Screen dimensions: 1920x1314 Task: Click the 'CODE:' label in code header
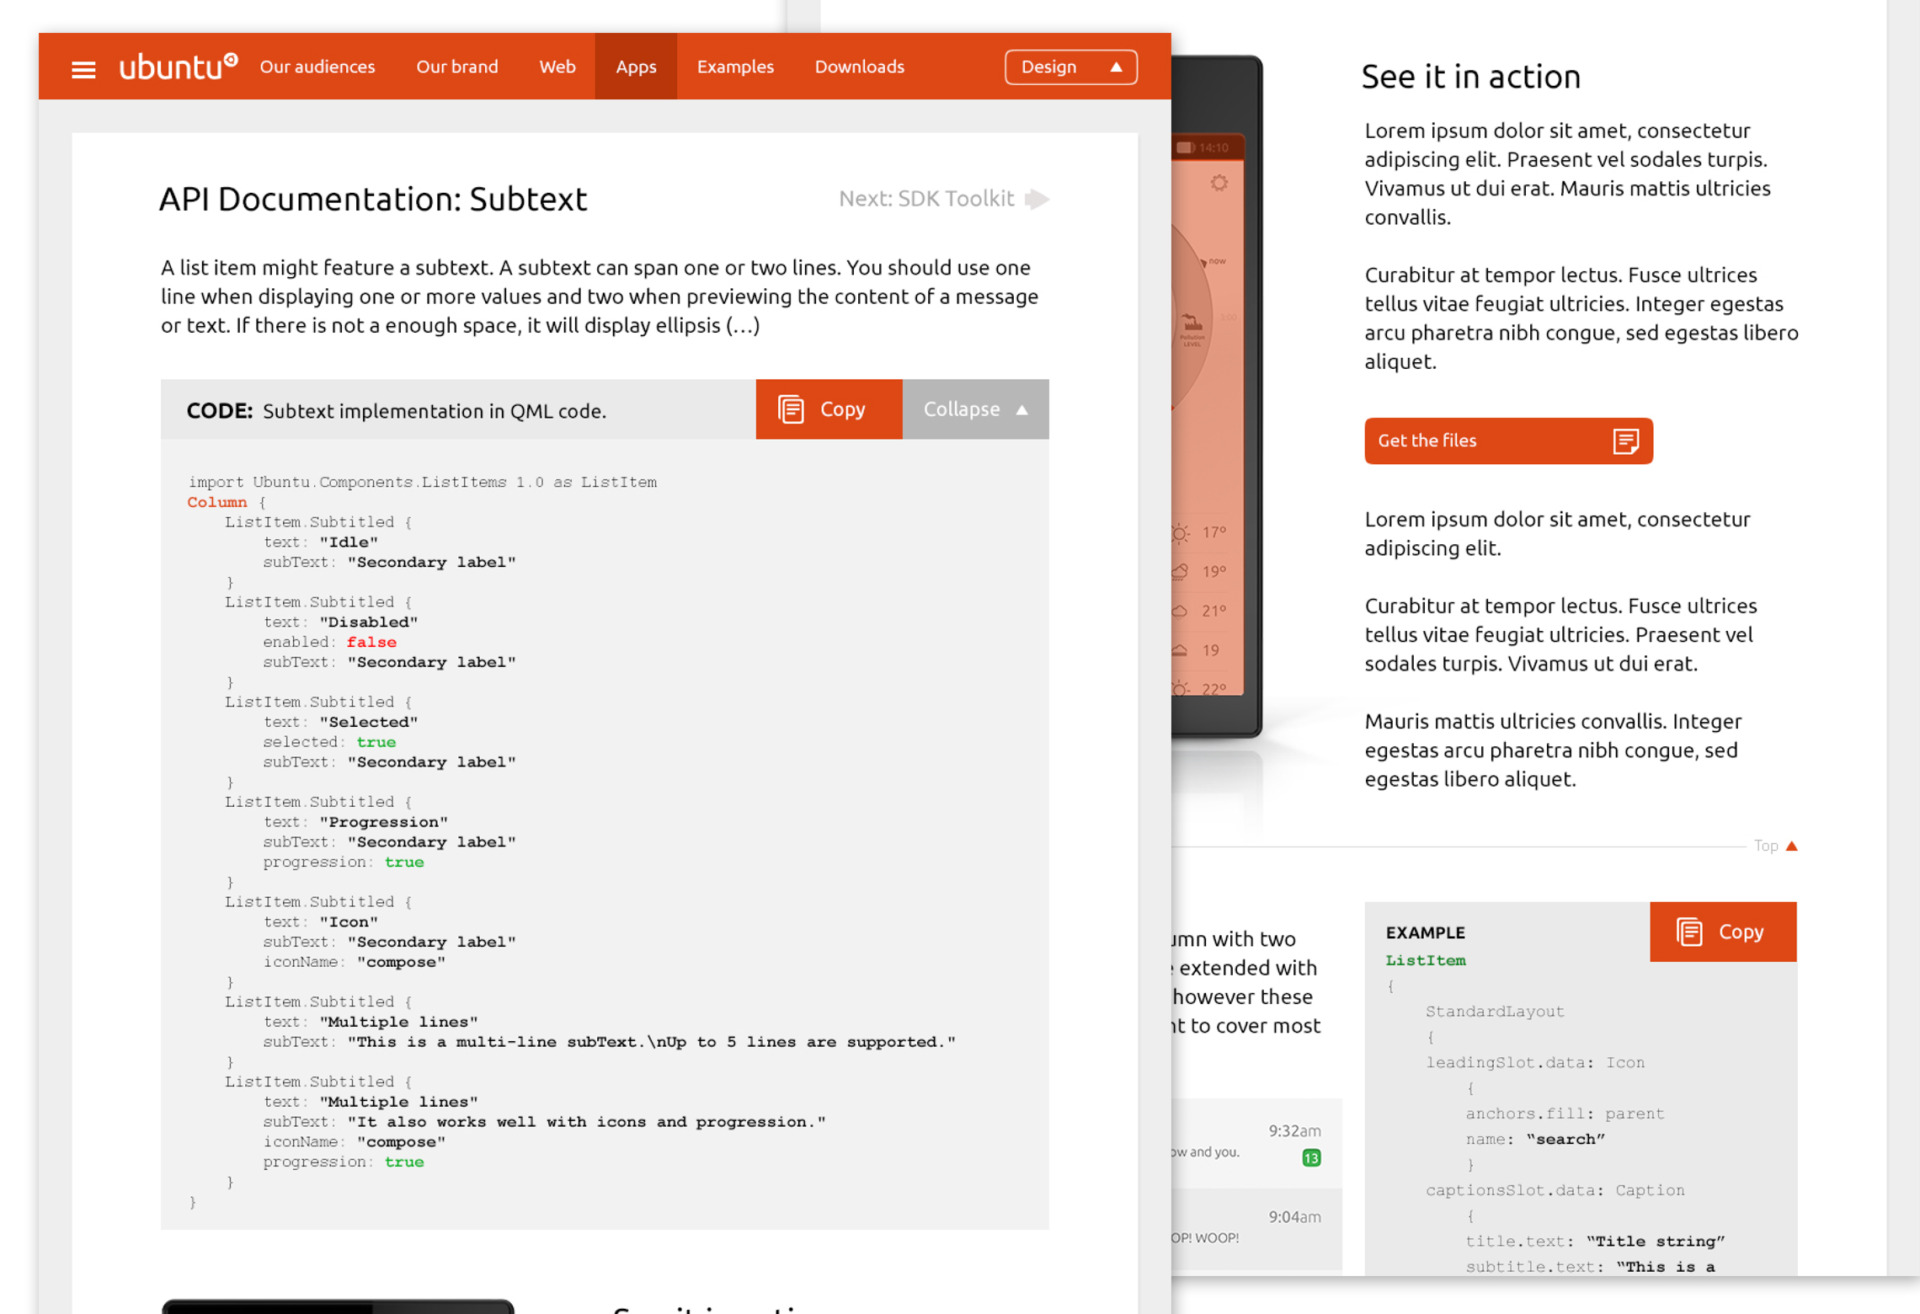pyautogui.click(x=220, y=411)
